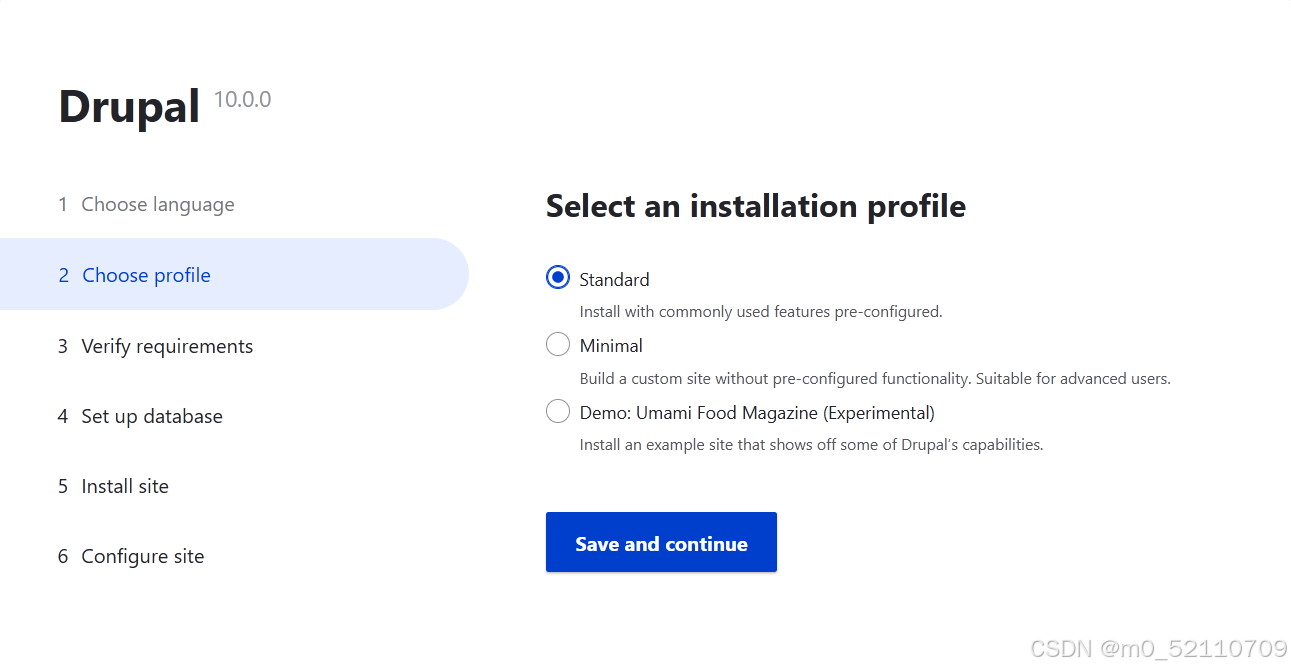
Task: Select the Standard installation profile radio button
Action: tap(558, 278)
